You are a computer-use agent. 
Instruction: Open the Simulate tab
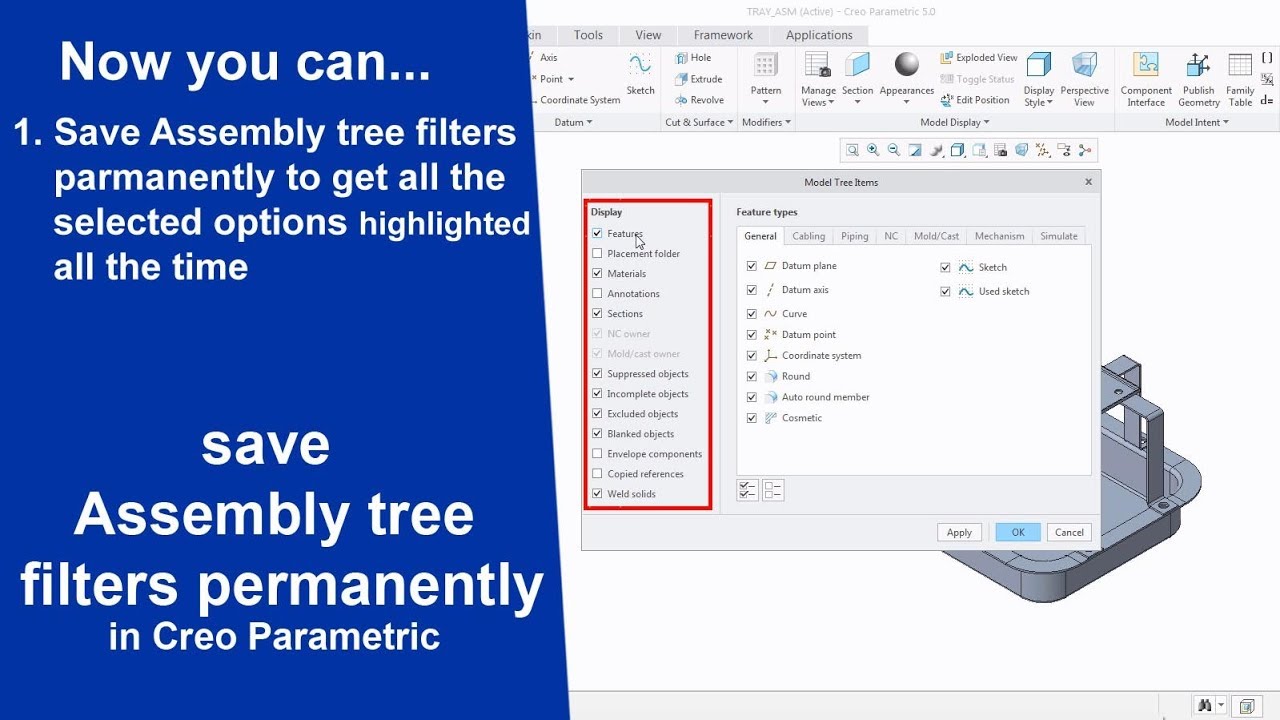coord(1058,236)
